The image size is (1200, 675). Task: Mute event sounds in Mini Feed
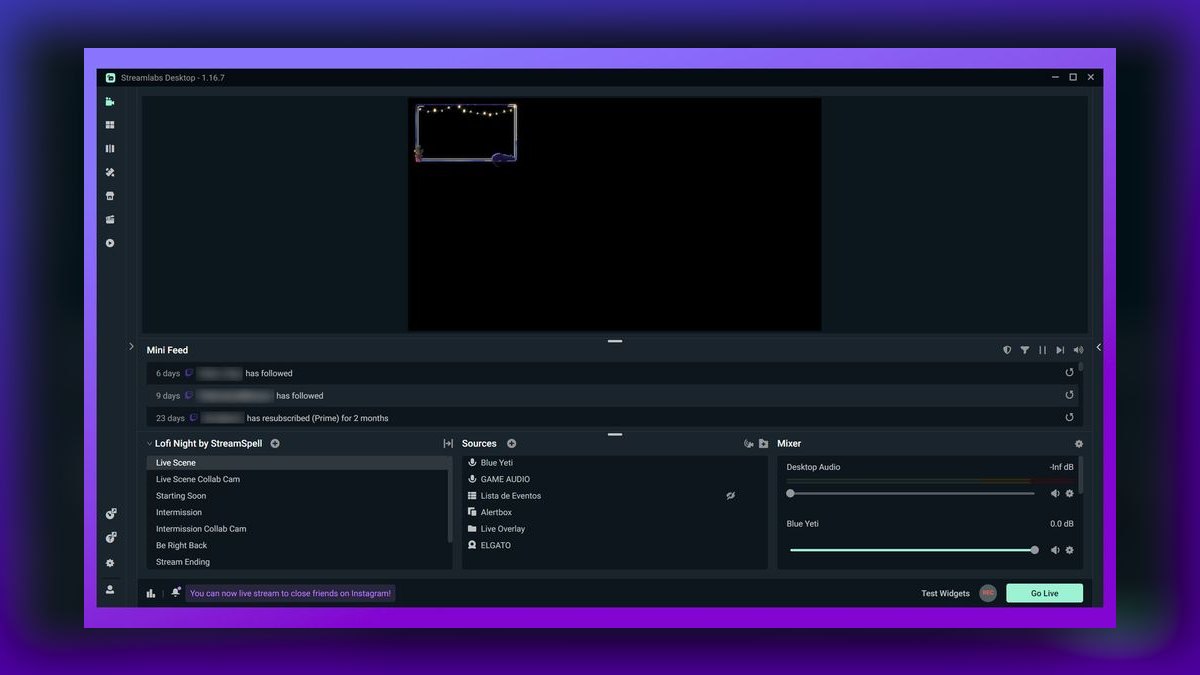pyautogui.click(x=1078, y=350)
